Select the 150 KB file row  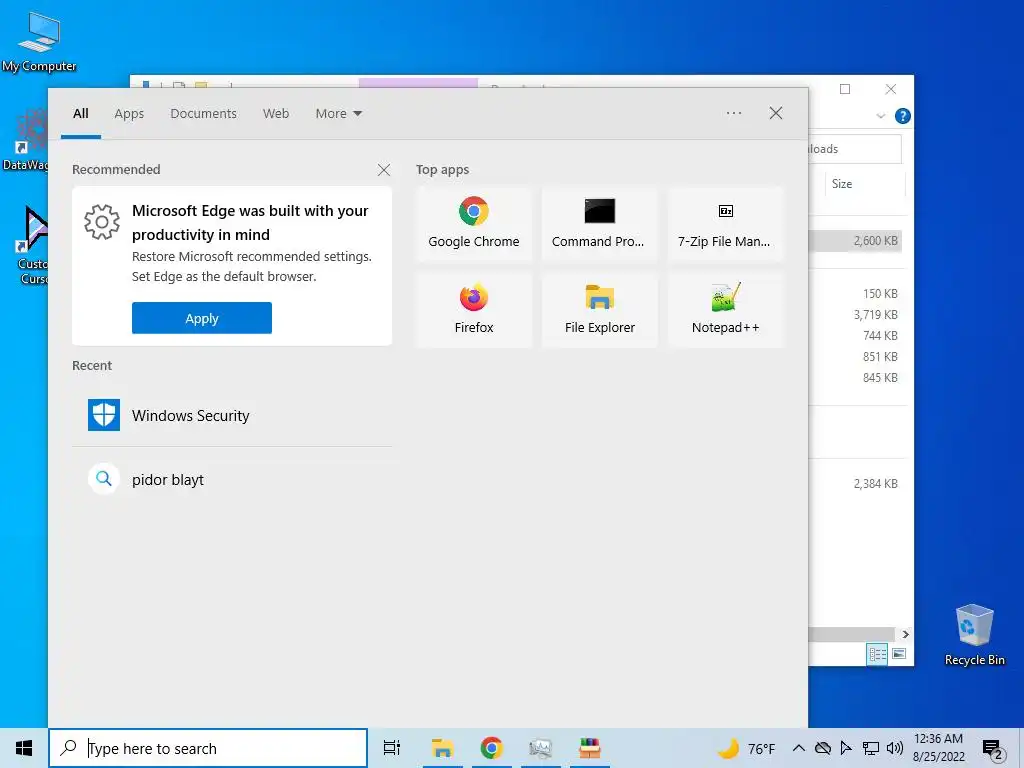[856, 294]
